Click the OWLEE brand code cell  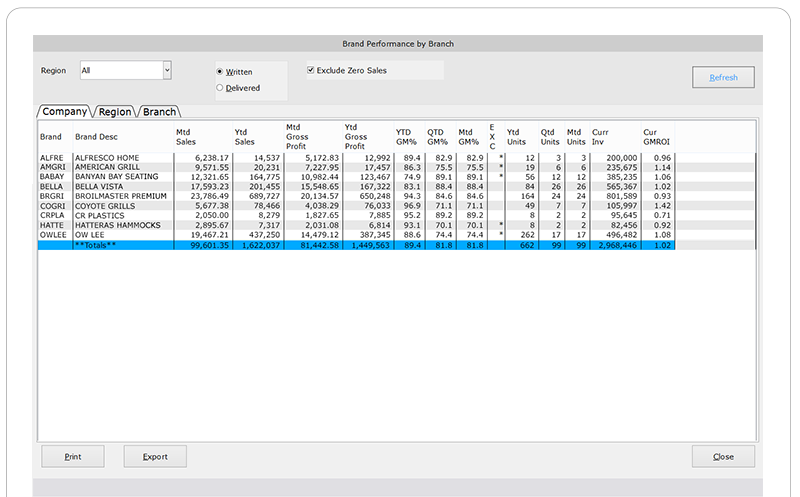coord(53,235)
